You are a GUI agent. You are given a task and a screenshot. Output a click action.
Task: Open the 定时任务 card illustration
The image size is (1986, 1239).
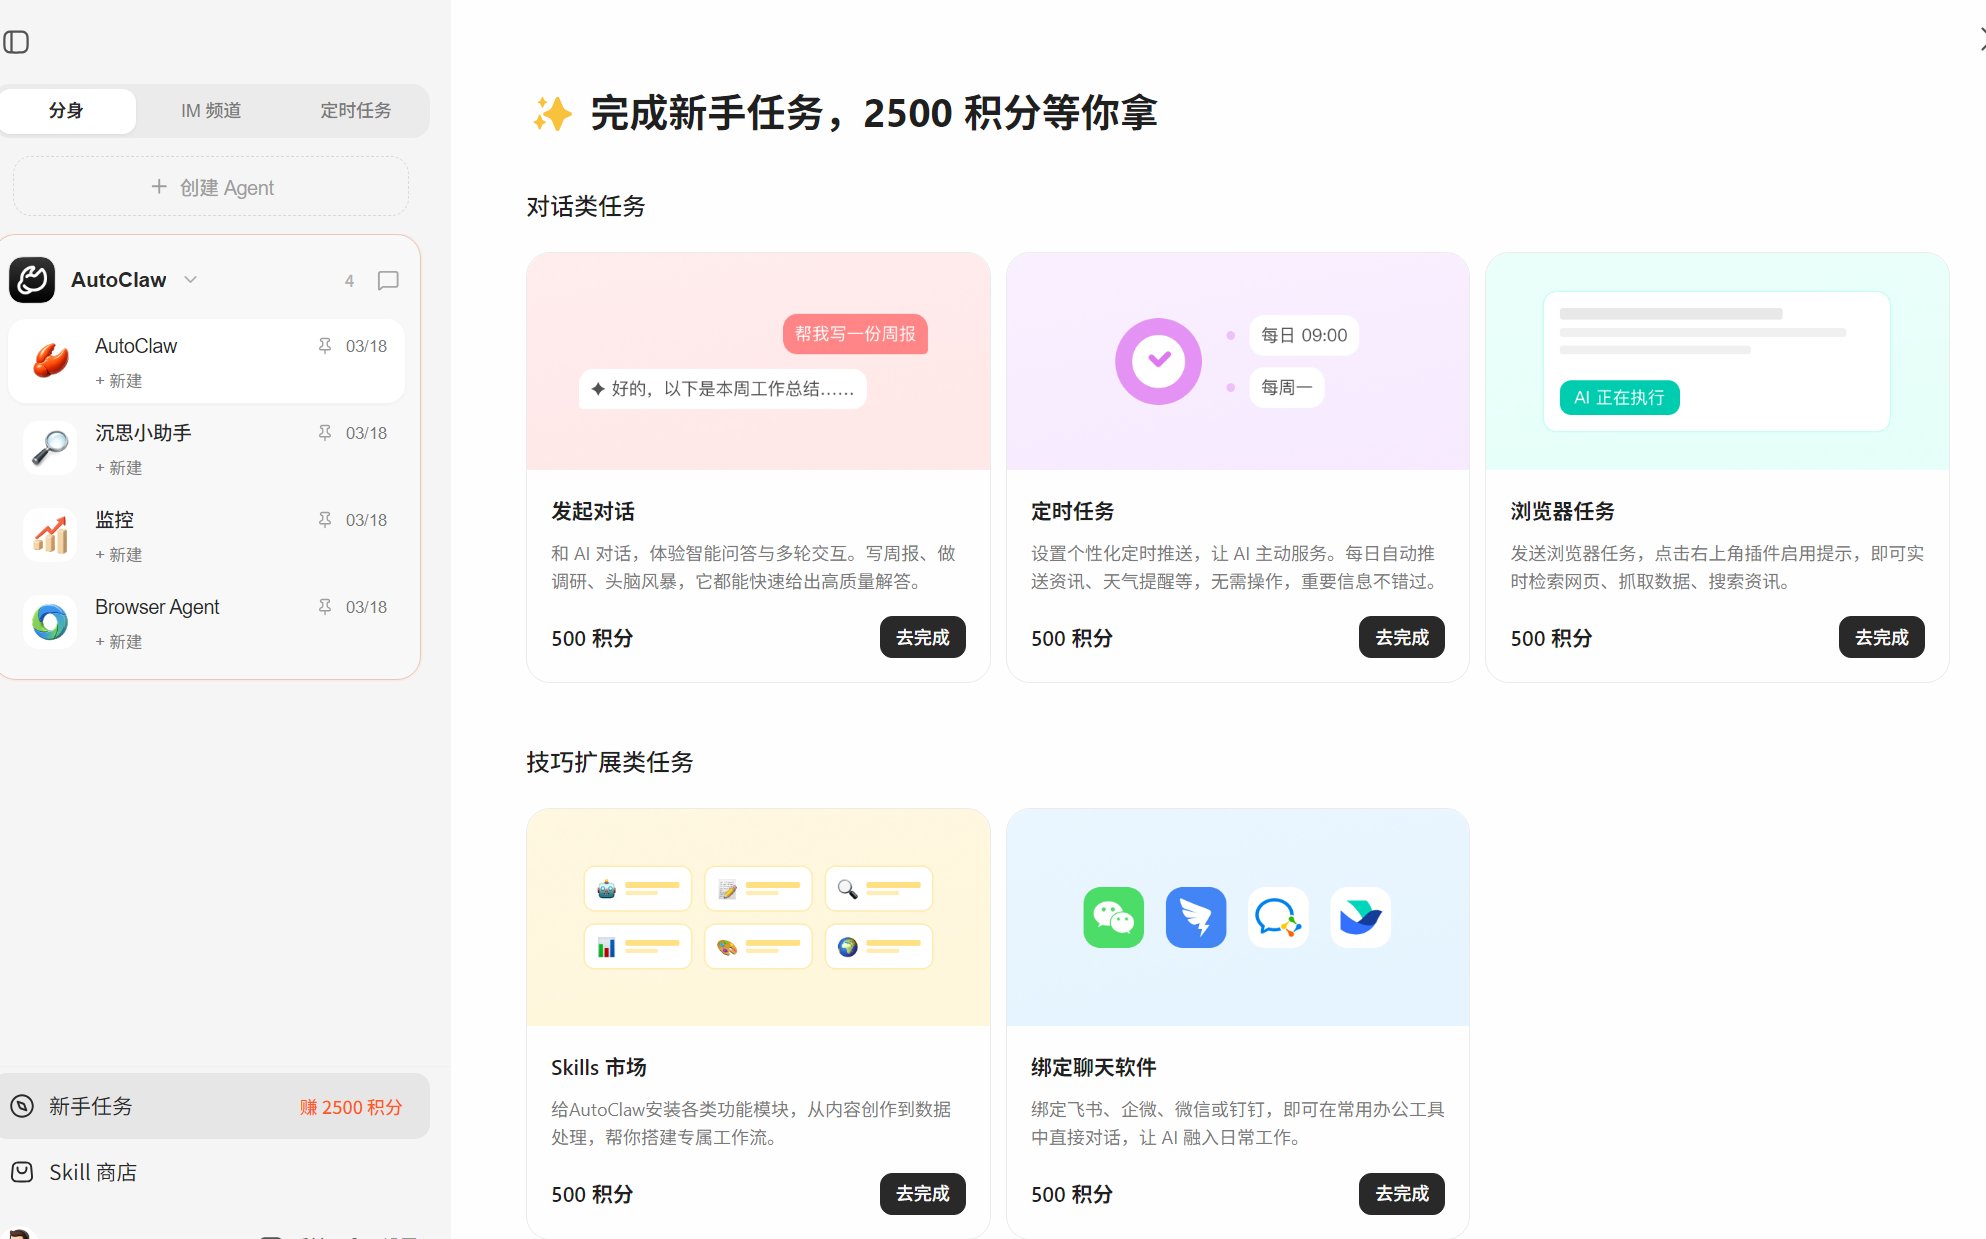coord(1237,361)
